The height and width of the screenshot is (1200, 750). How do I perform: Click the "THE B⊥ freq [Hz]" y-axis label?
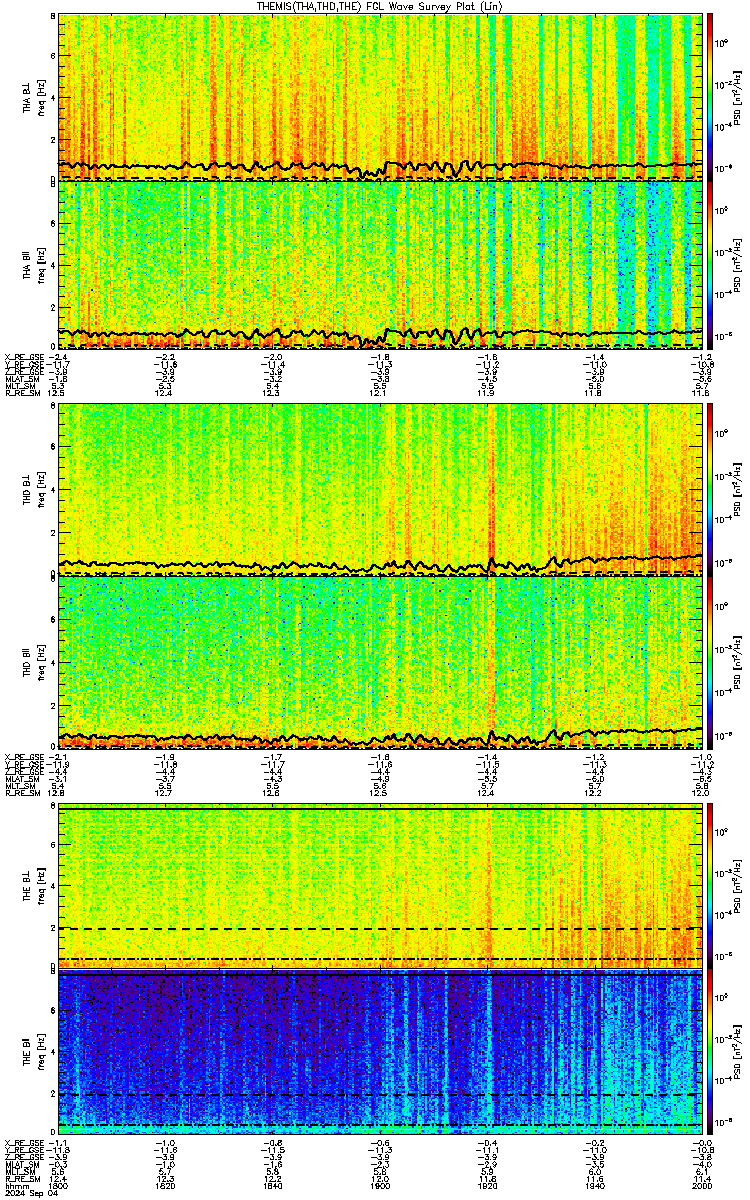click(x=35, y=886)
